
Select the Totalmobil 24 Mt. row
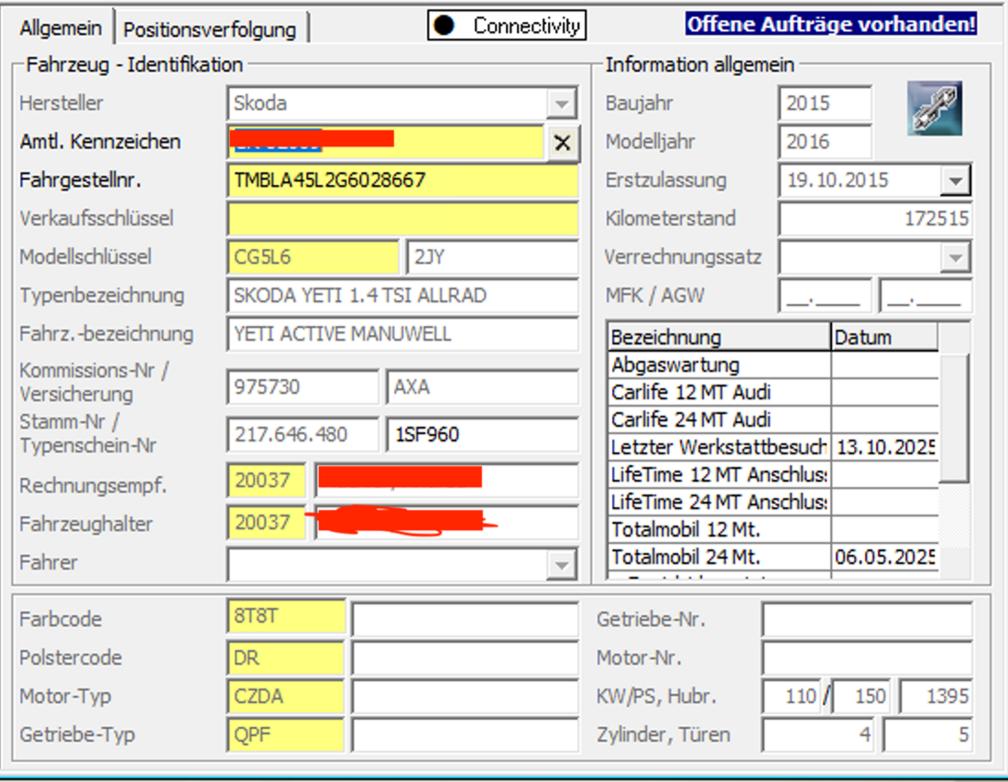pos(718,557)
